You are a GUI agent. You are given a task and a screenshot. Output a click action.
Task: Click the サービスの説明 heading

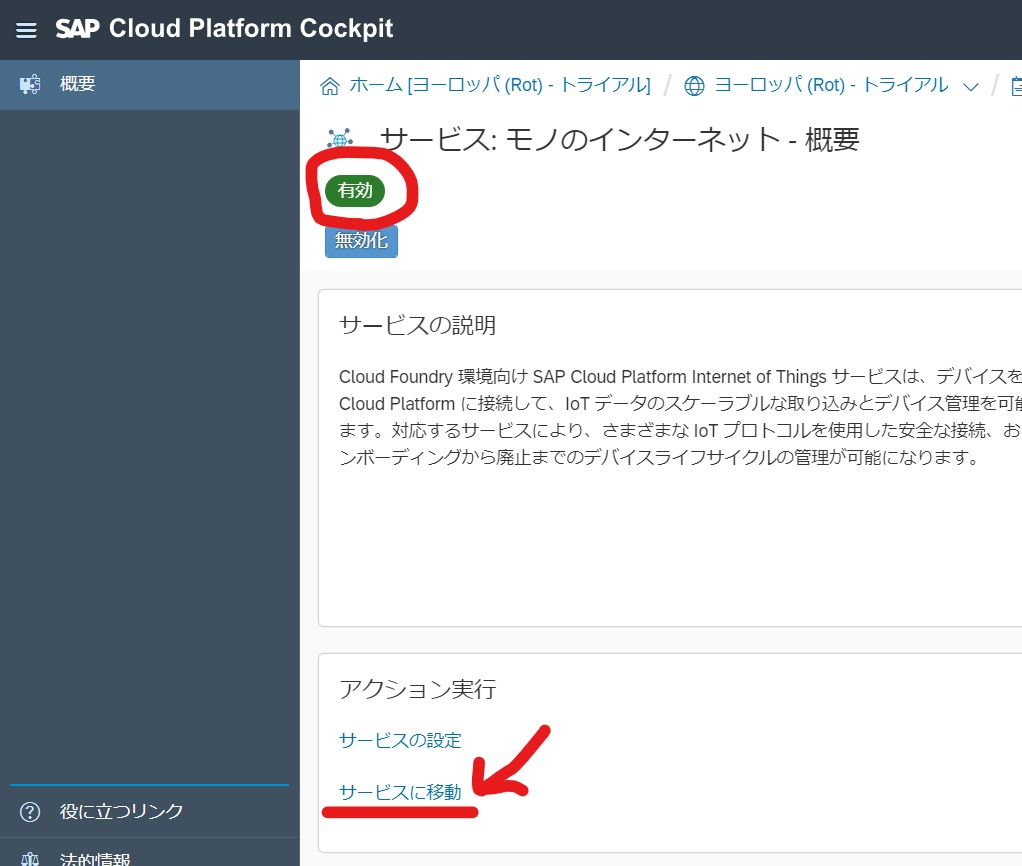[418, 325]
